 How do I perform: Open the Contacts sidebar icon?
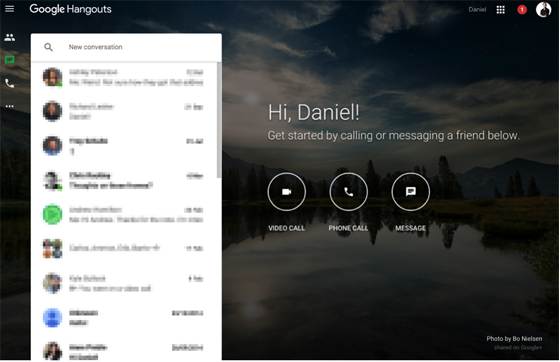point(10,37)
